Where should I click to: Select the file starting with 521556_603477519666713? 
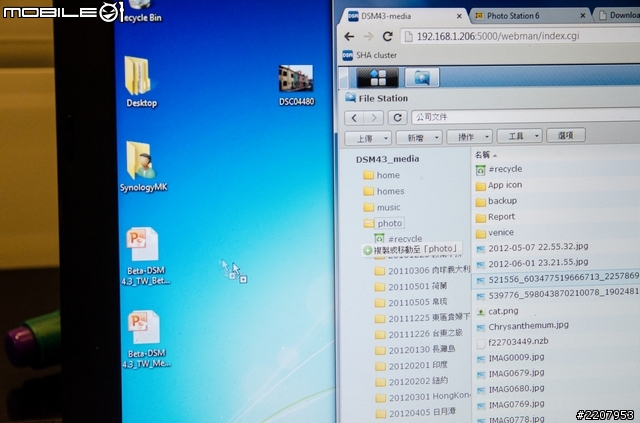[557, 279]
